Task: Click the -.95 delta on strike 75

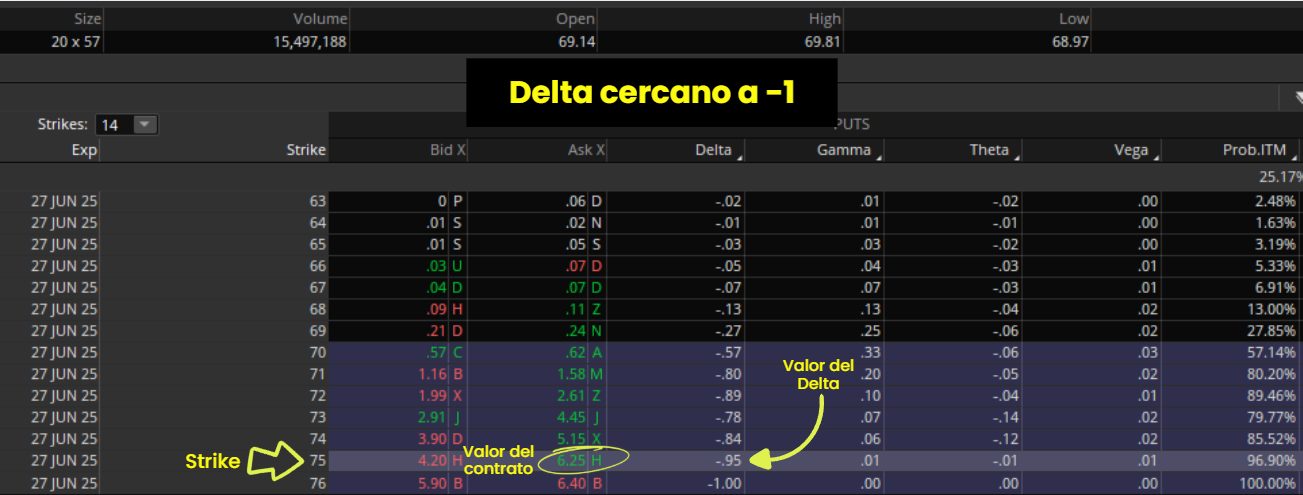Action: (x=729, y=461)
